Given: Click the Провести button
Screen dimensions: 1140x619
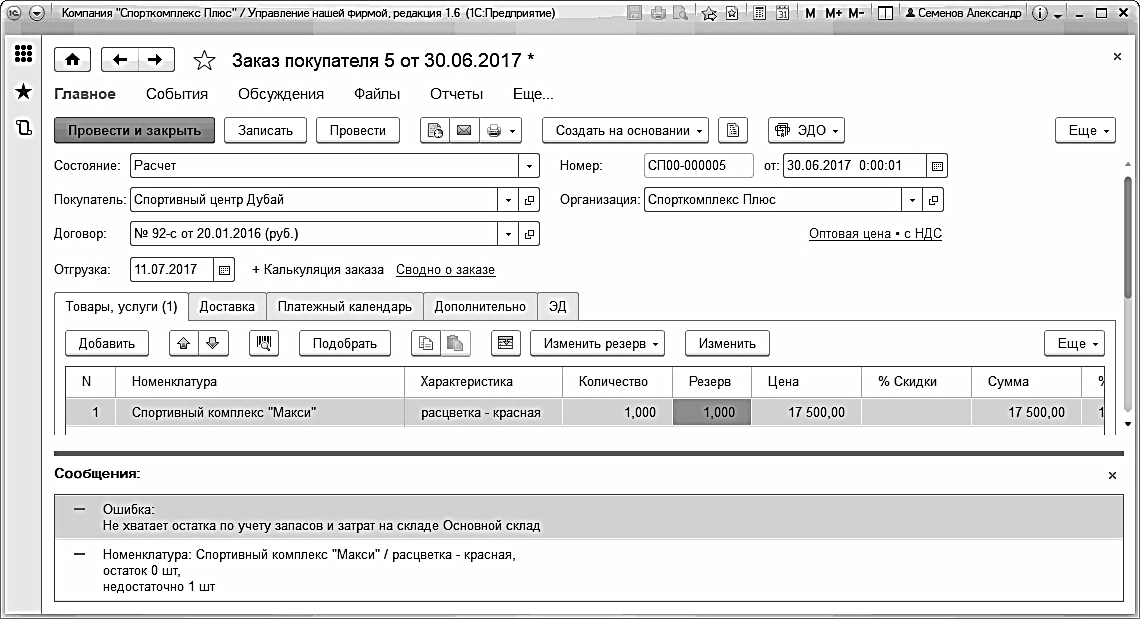Looking at the screenshot, I should click(x=358, y=131).
